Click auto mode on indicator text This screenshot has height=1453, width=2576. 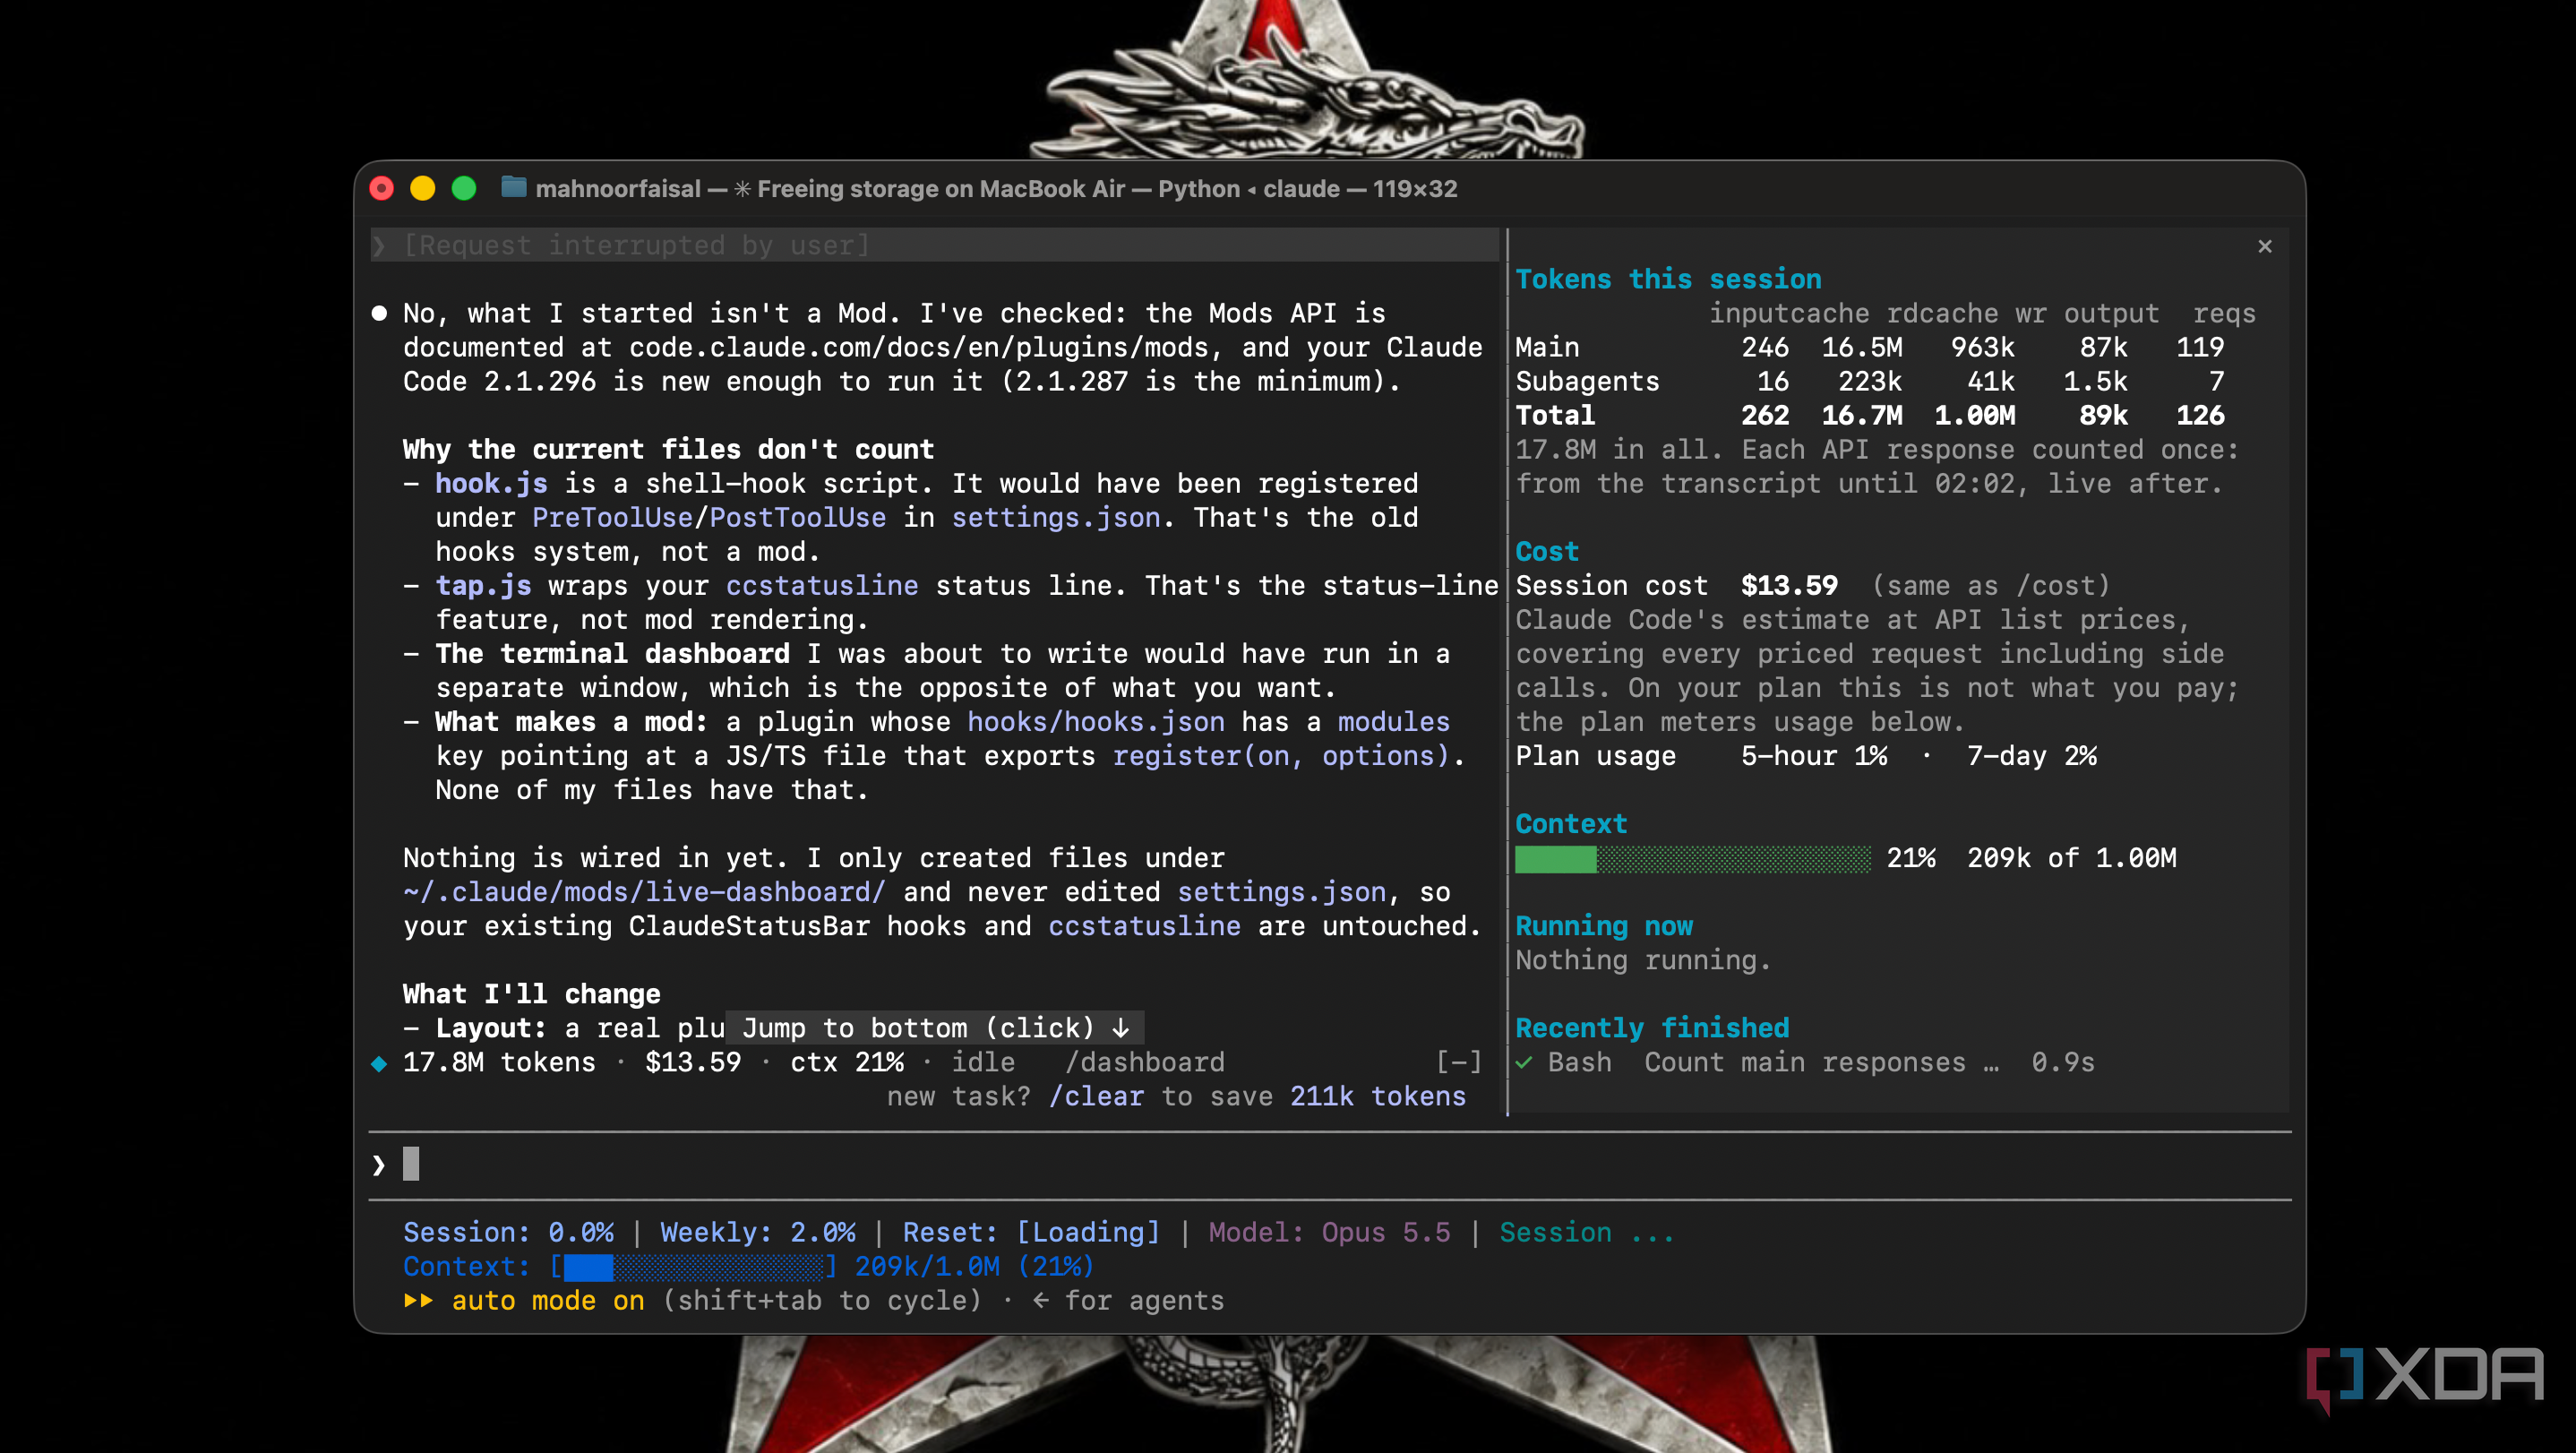click(548, 1301)
